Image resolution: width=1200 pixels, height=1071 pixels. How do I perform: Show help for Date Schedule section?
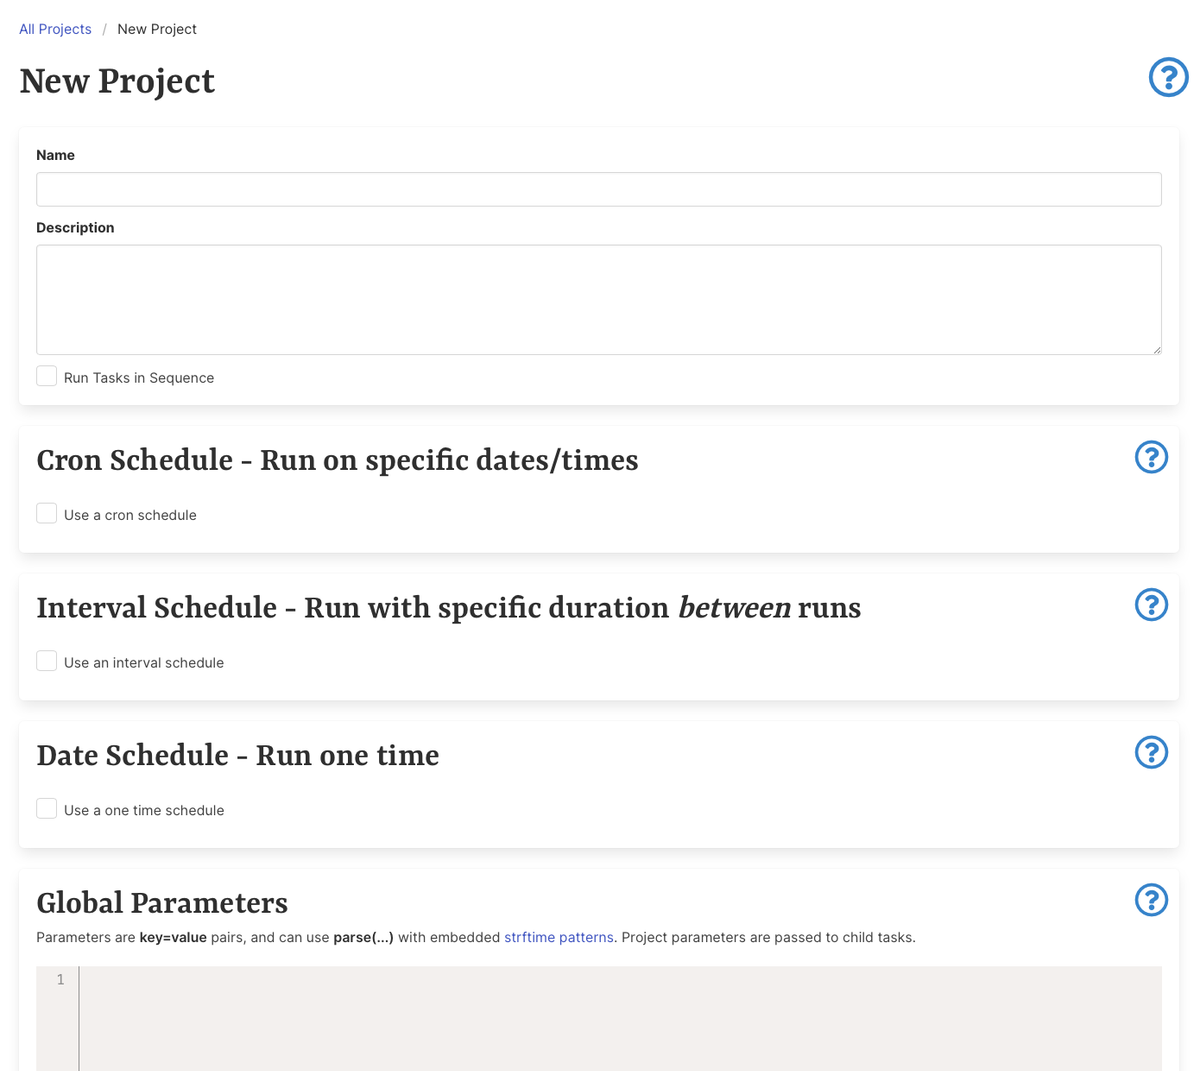[x=1151, y=752]
